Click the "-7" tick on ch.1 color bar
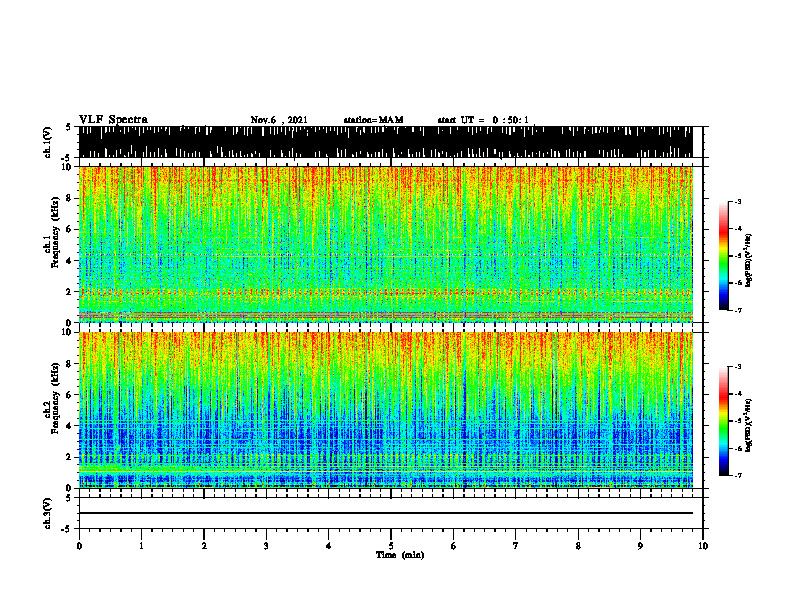This screenshot has height=612, width=792. point(738,310)
